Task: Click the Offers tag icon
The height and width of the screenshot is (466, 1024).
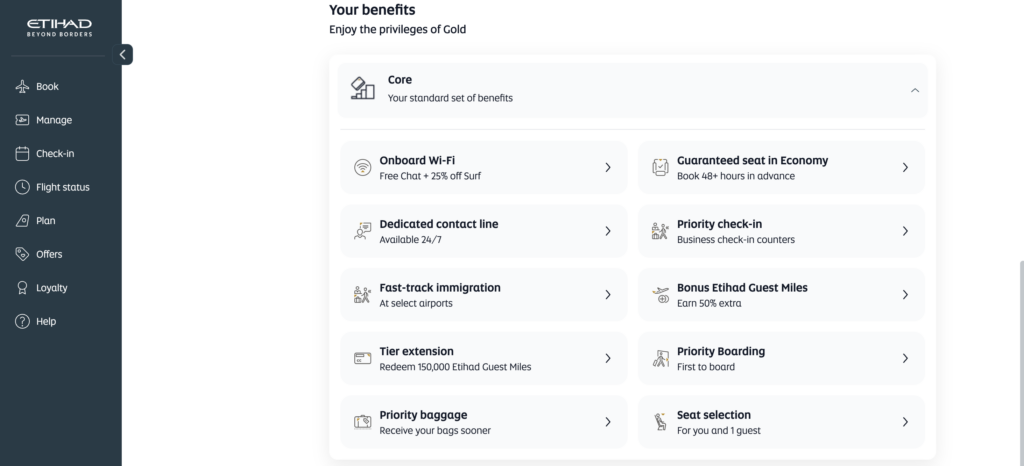Action: [23, 254]
